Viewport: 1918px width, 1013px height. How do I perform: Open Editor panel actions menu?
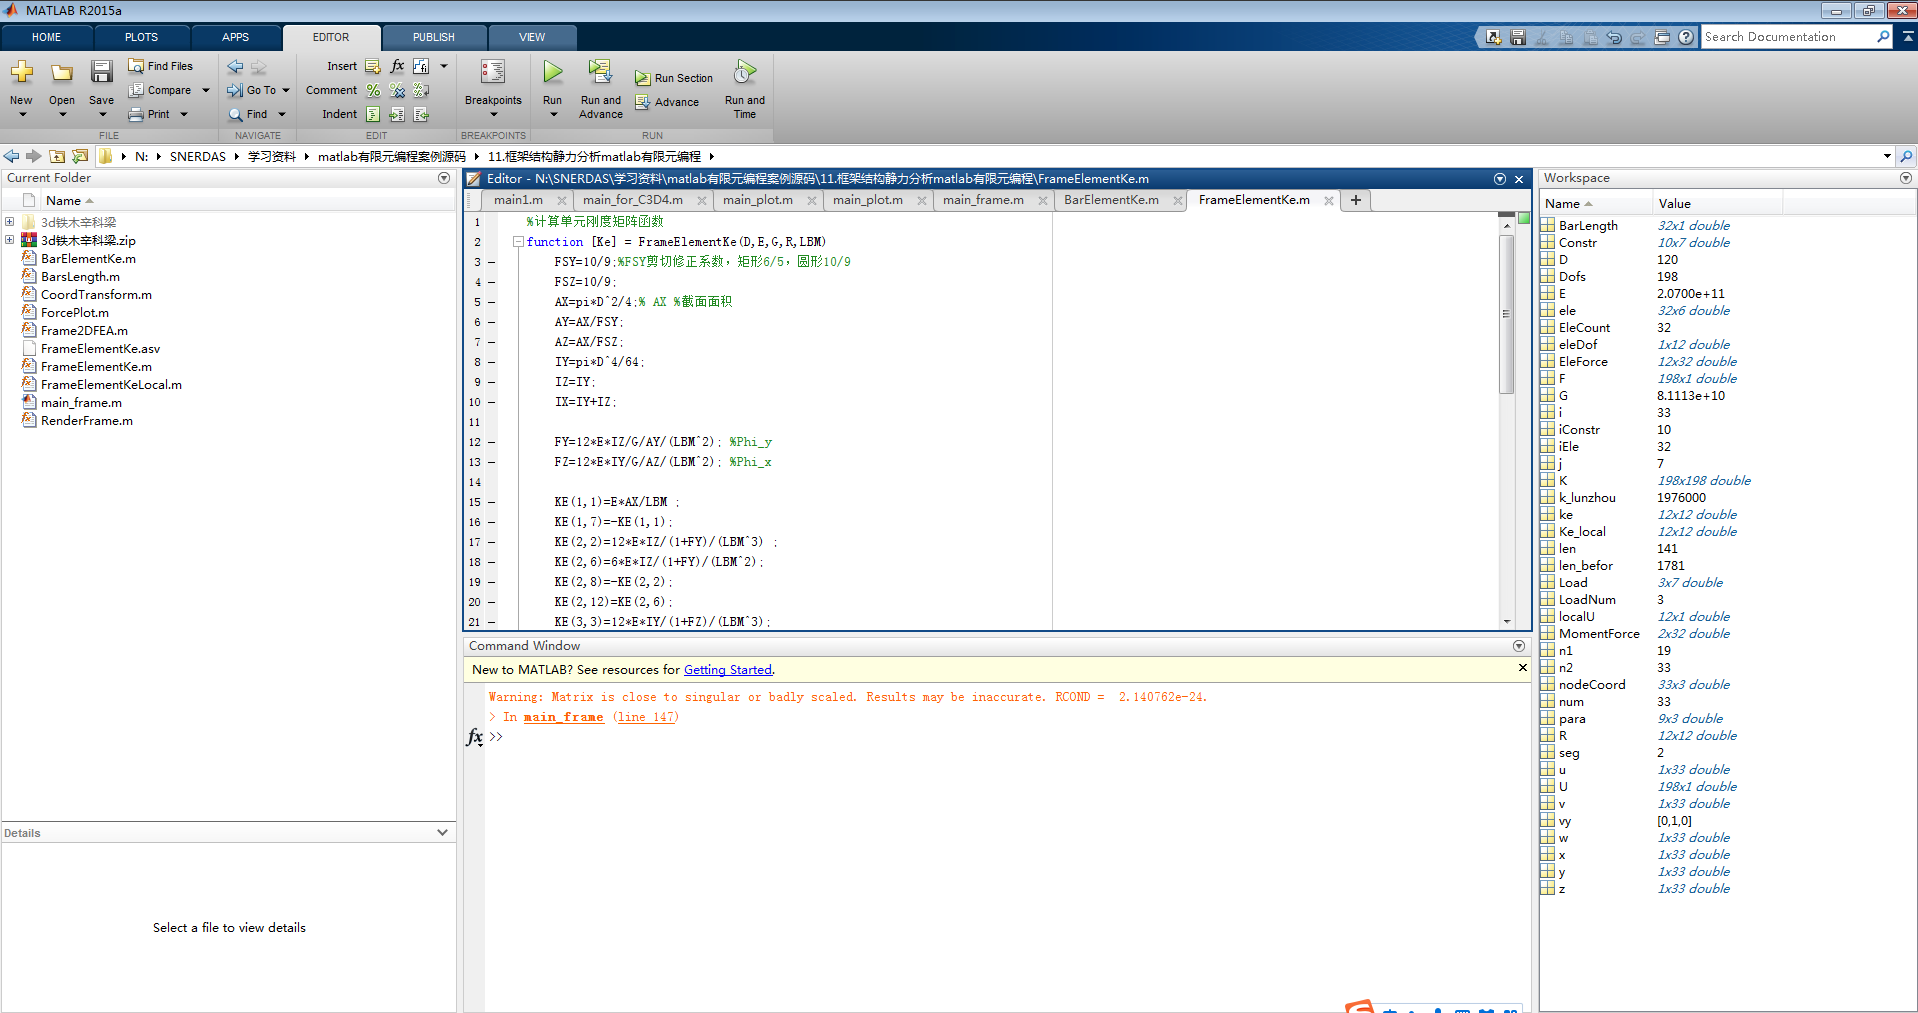point(1500,179)
